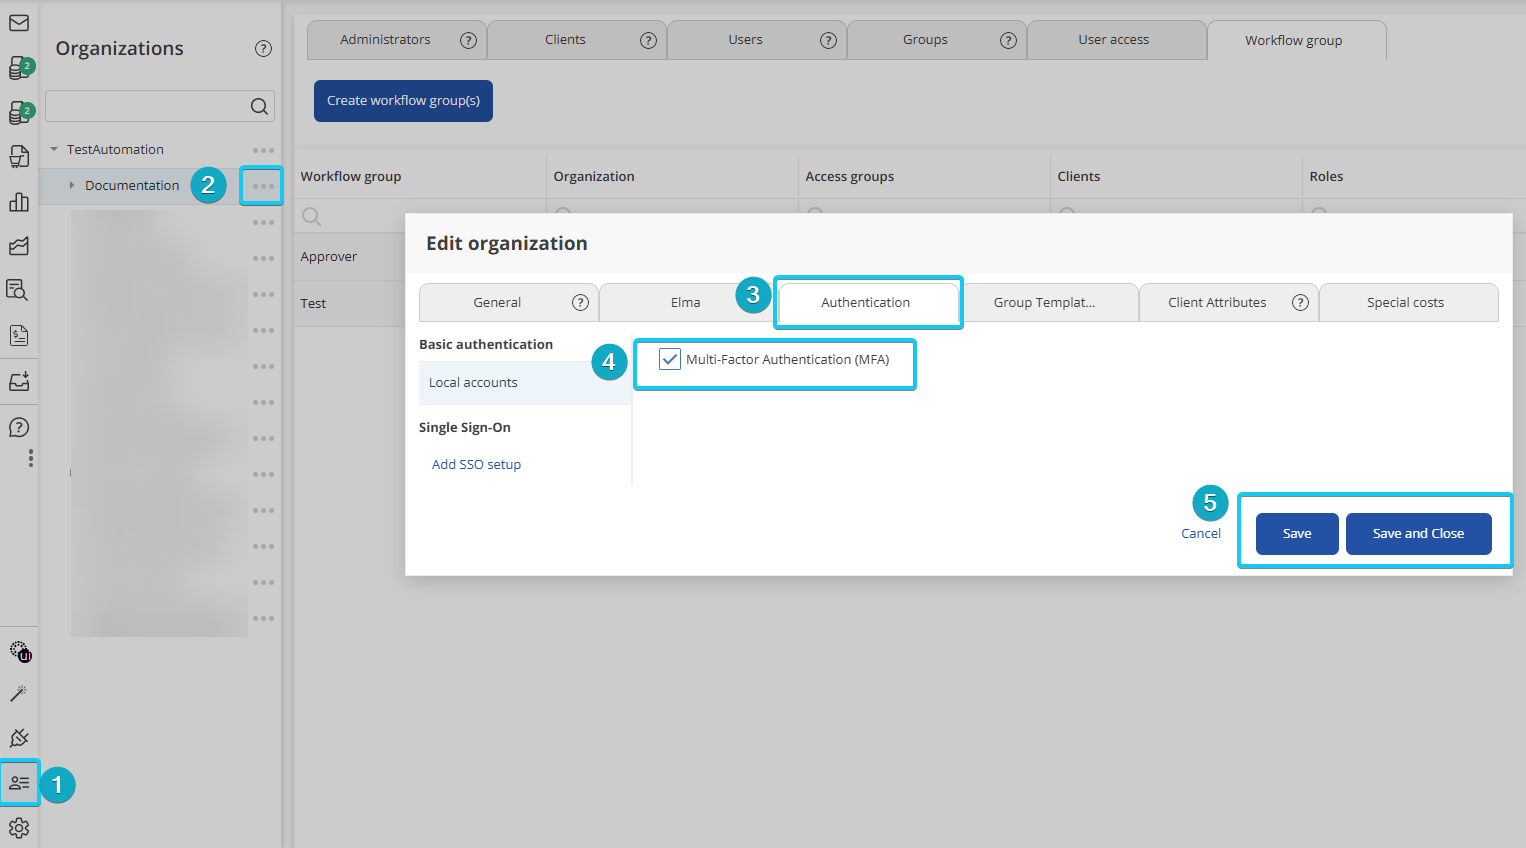This screenshot has height=848, width=1526.
Task: Open the Client Attributes tab
Action: pyautogui.click(x=1228, y=302)
